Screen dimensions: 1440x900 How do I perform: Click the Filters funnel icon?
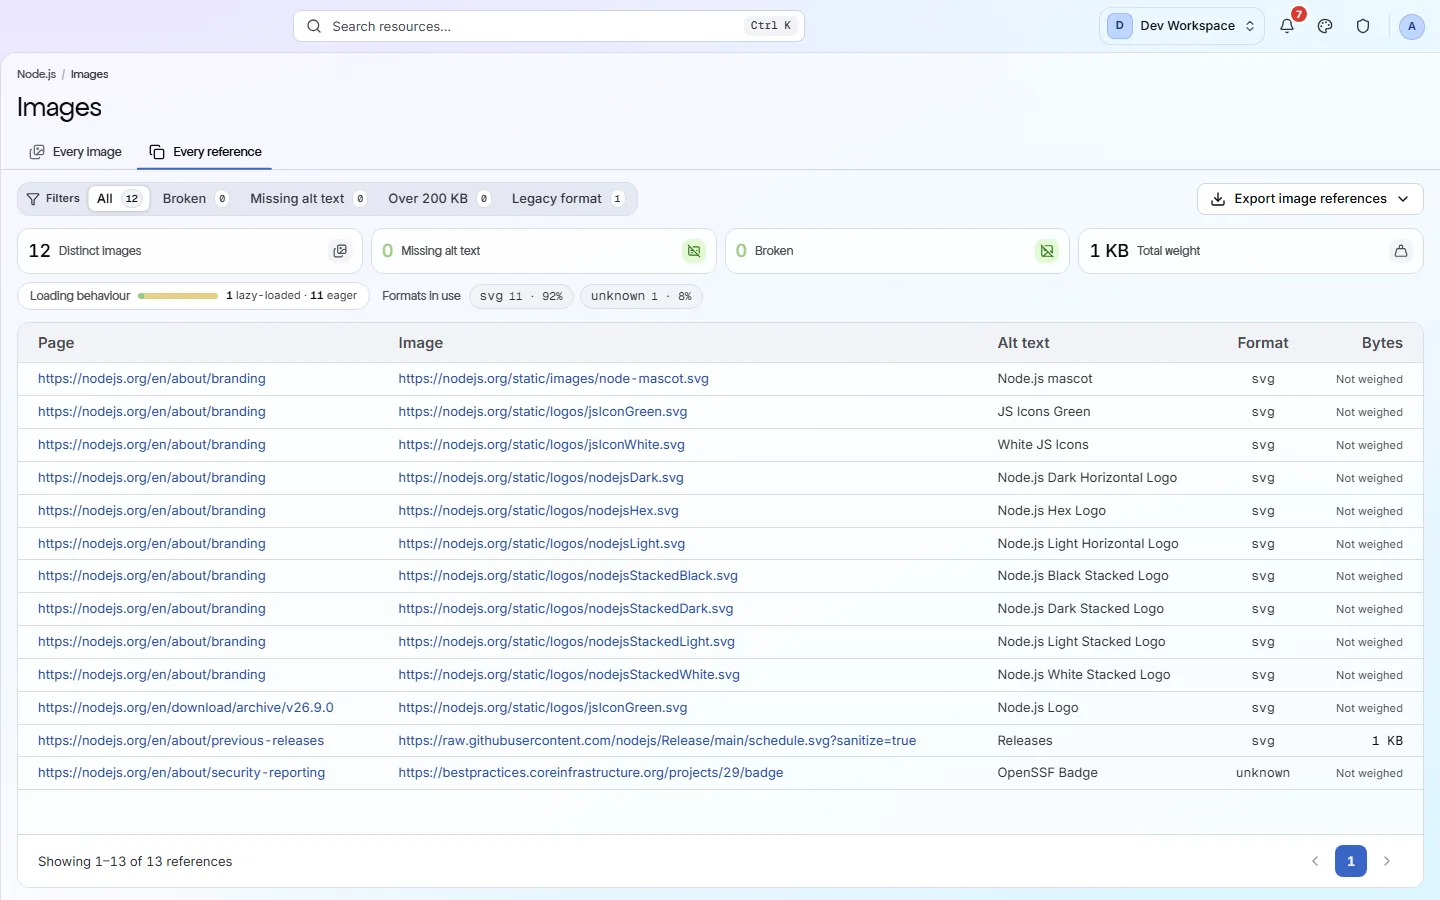coord(33,199)
